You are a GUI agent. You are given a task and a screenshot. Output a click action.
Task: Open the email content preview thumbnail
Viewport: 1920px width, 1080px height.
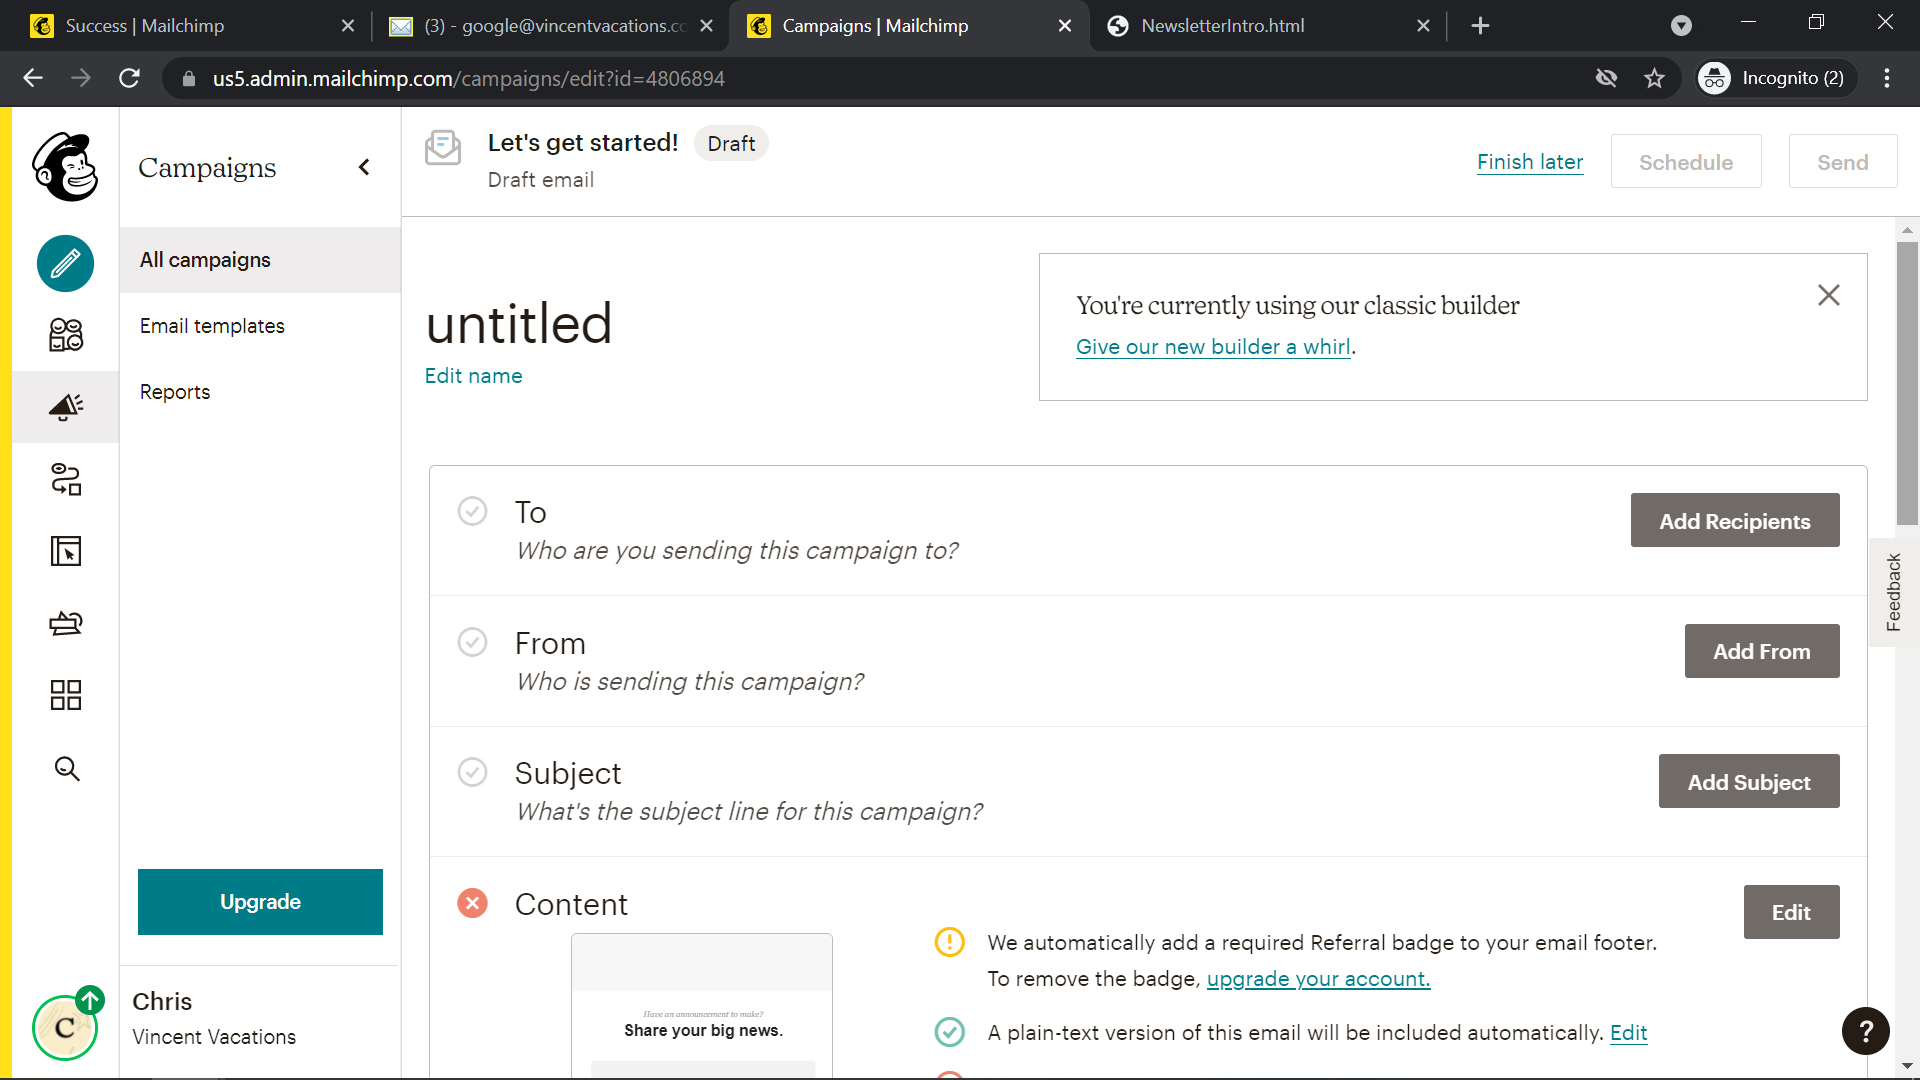pyautogui.click(x=702, y=1006)
